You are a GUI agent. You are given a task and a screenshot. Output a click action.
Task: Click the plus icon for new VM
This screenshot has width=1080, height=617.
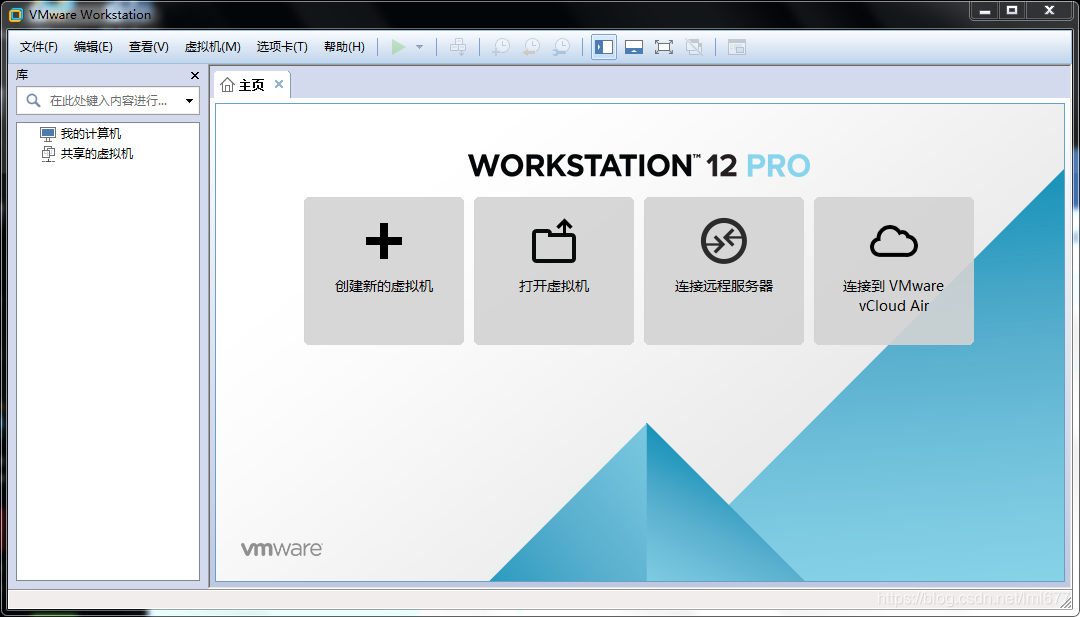[x=384, y=241]
